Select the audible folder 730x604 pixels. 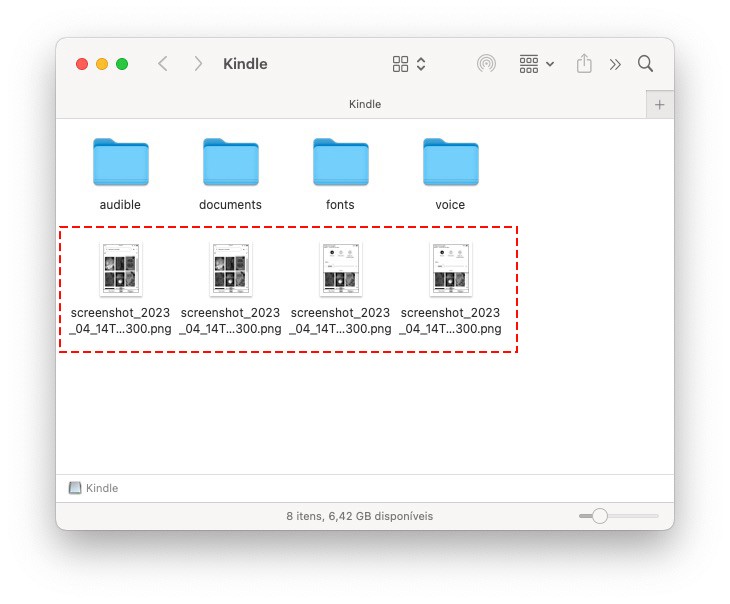121,162
